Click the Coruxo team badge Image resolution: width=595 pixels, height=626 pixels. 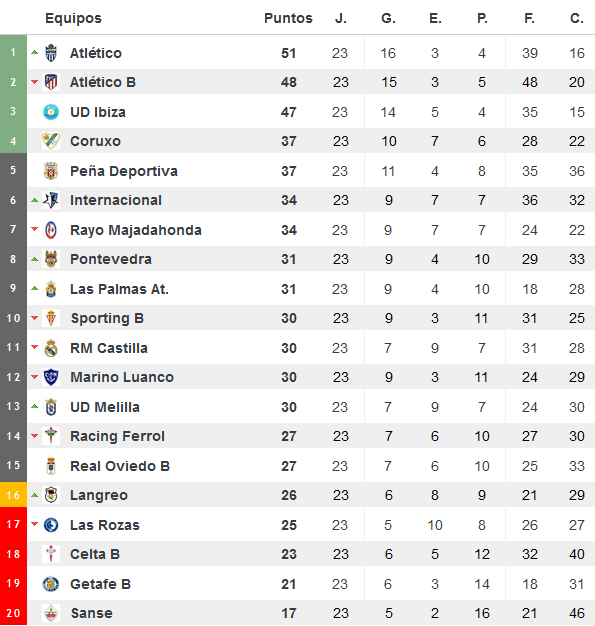click(x=51, y=141)
